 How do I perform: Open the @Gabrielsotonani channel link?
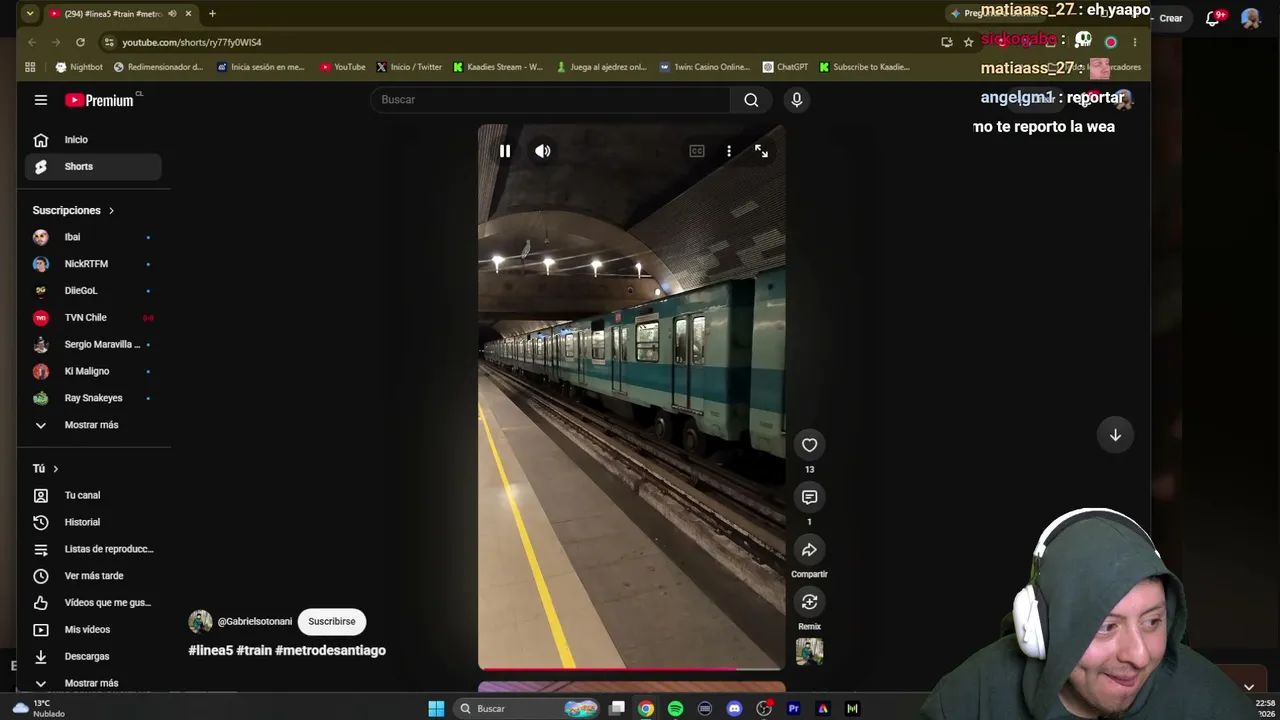[255, 622]
